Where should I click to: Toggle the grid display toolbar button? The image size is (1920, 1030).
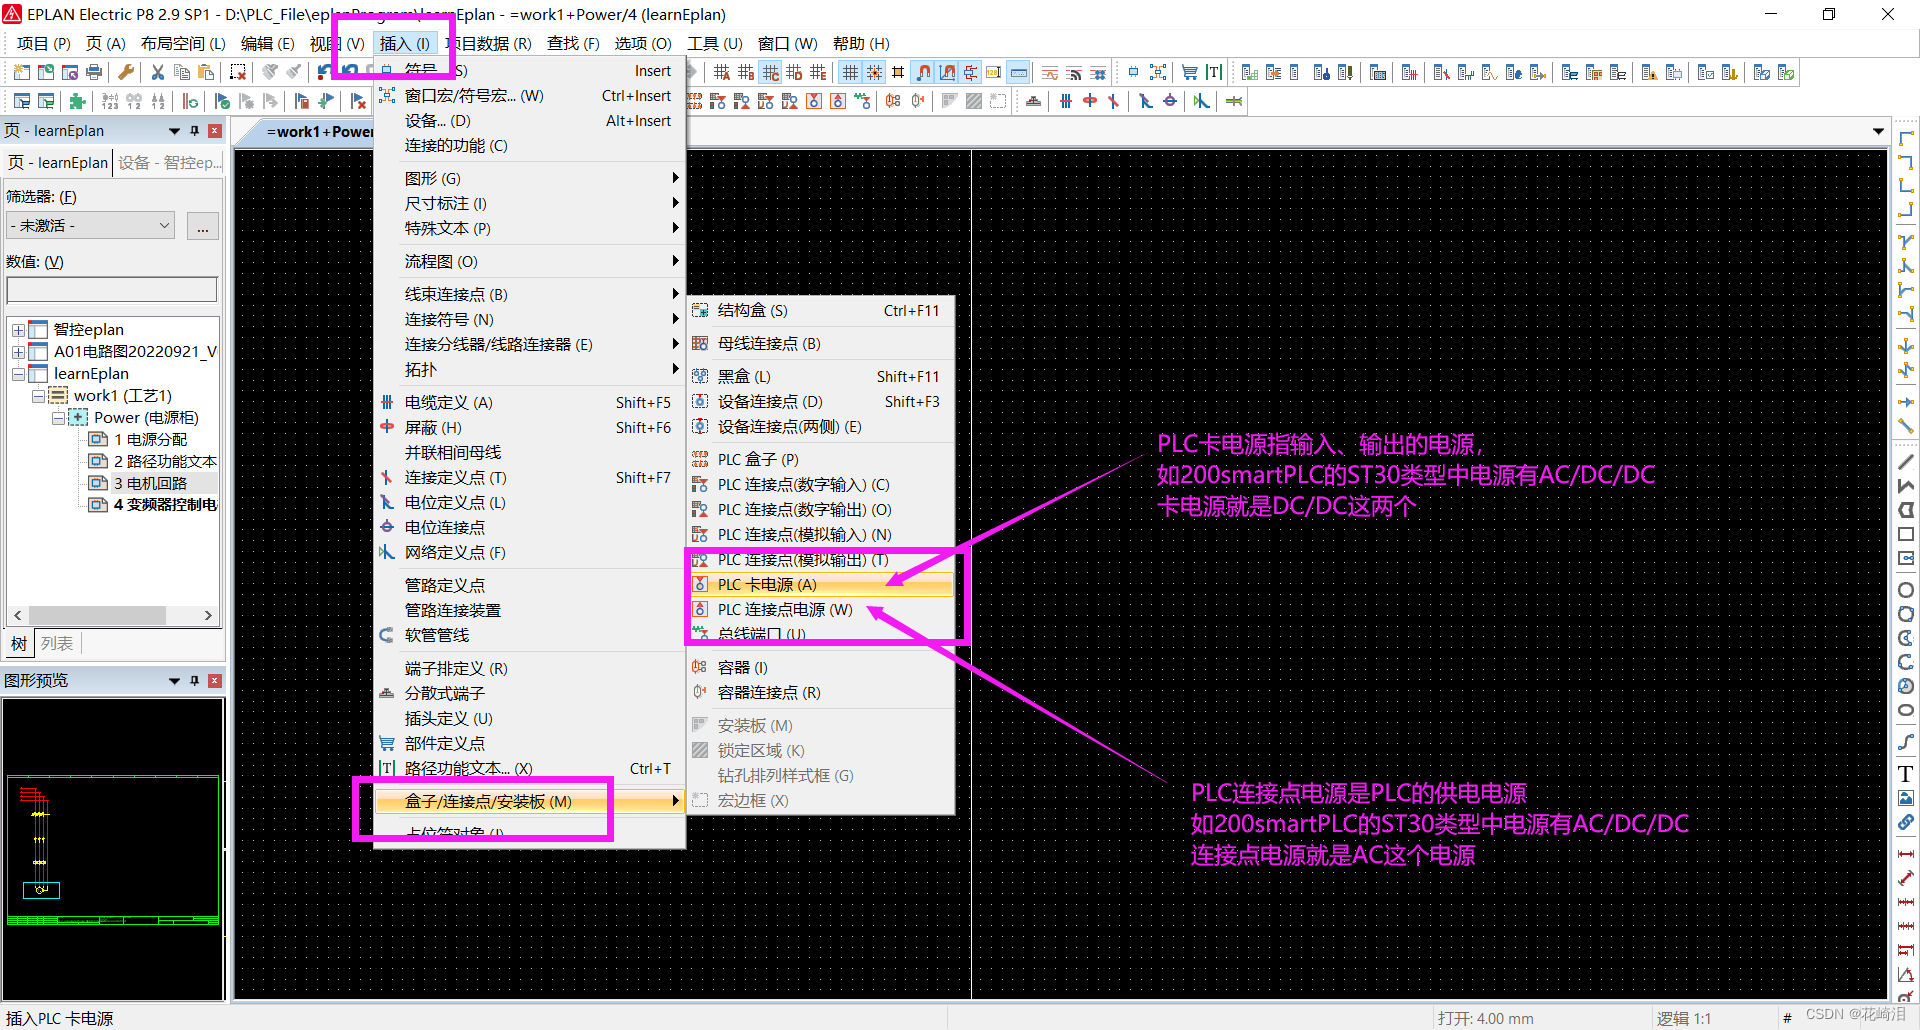point(850,72)
